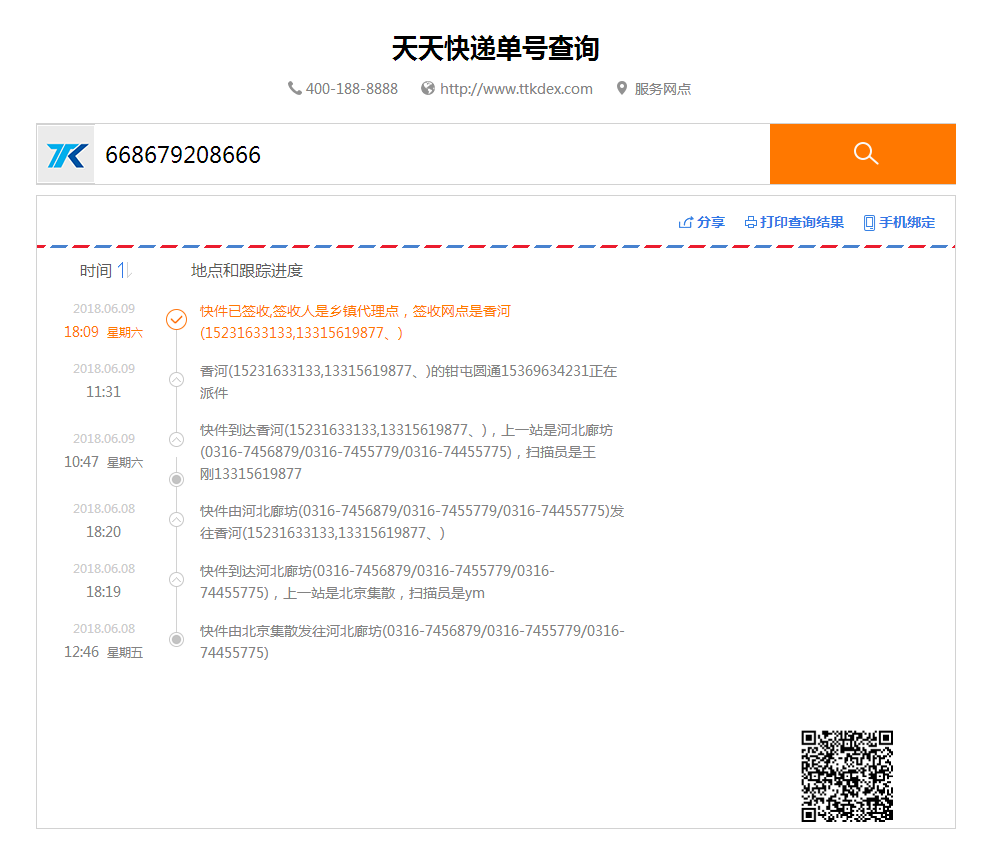Click the 时间 column header
994x844 pixels.
[x=96, y=271]
